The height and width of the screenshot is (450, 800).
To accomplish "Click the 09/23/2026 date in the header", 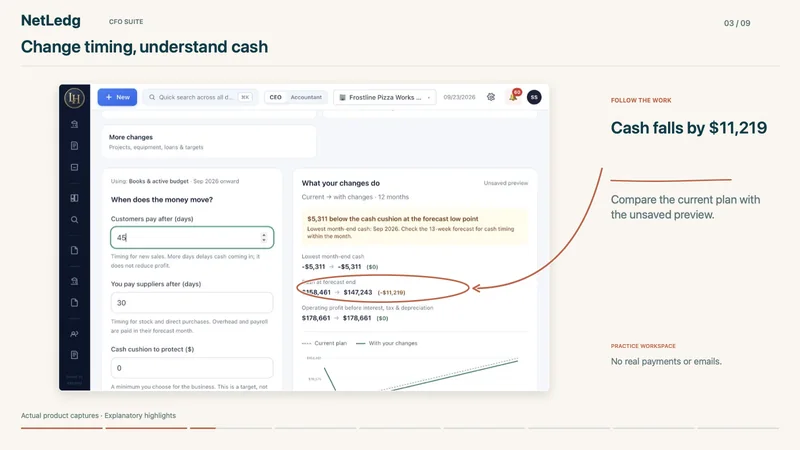I will [x=459, y=97].
